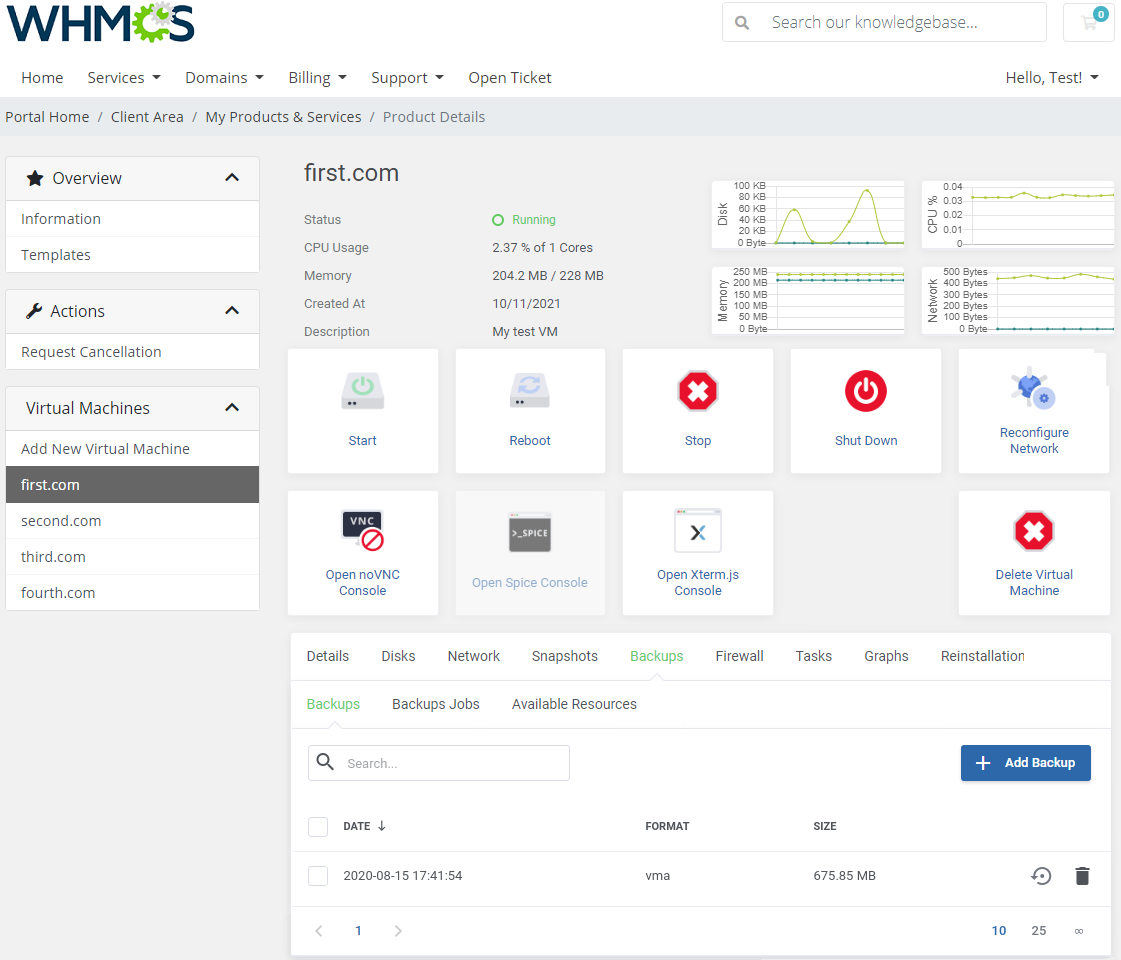
Task: Select fourth.com virtual machine
Action: 132,593
